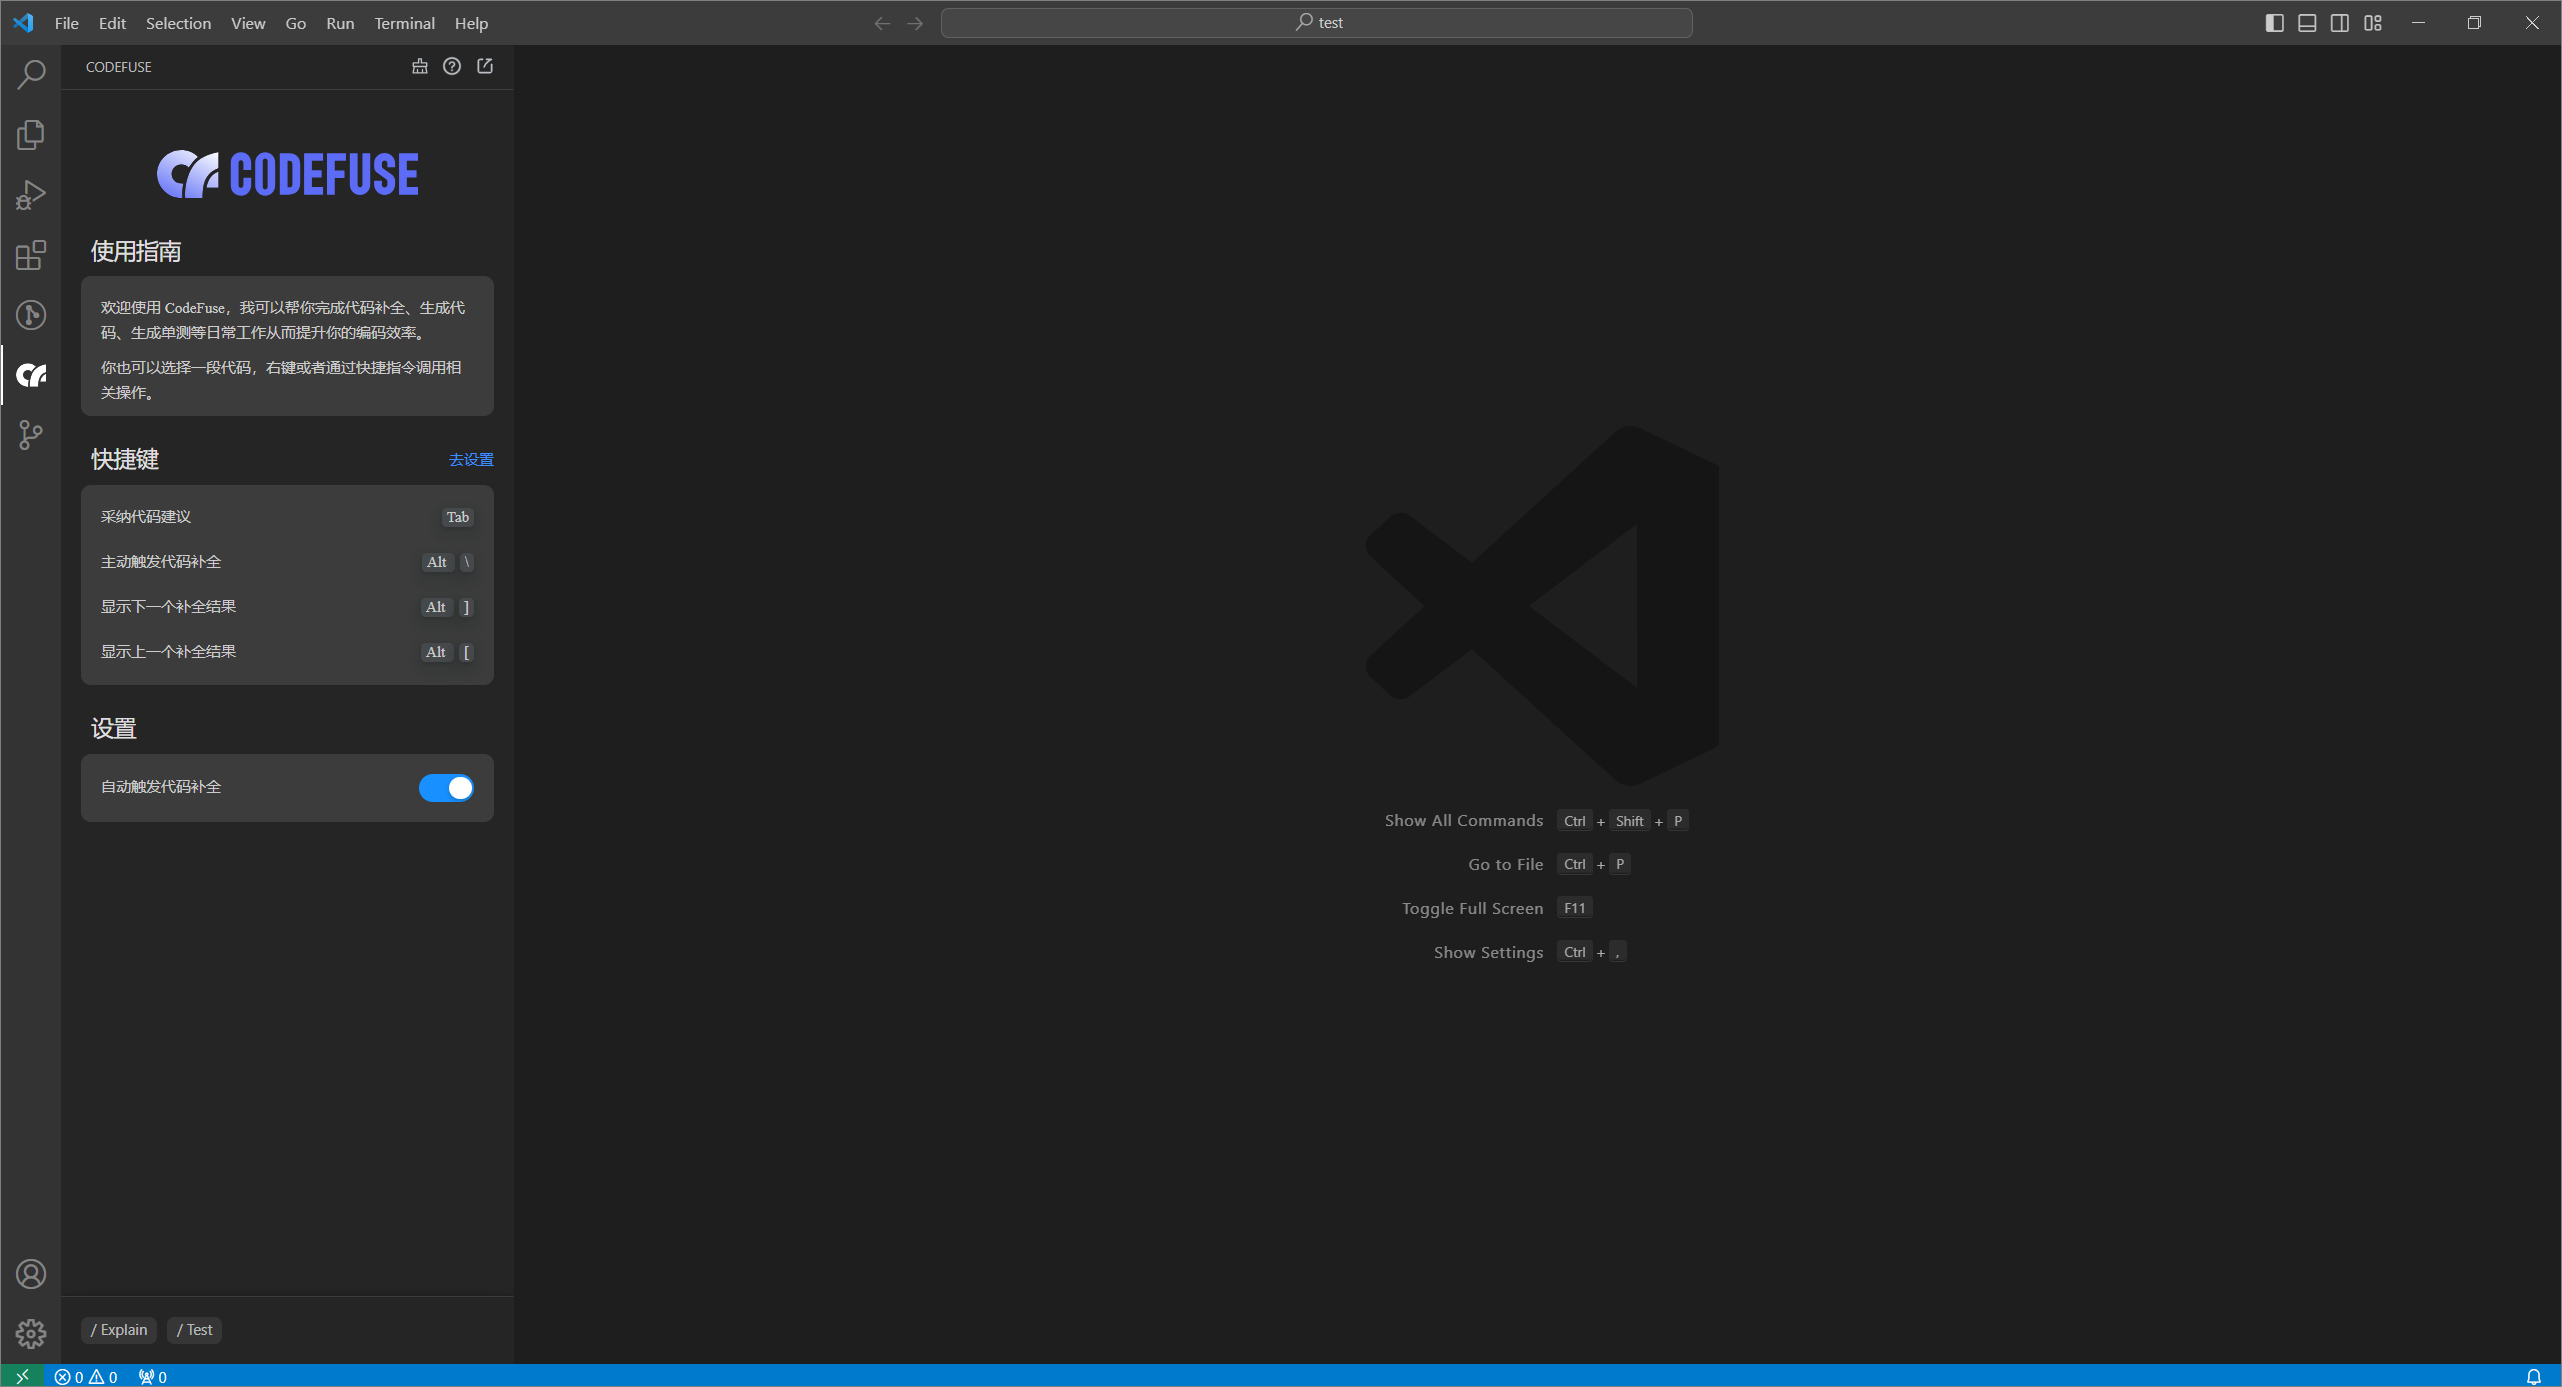Open the Selection menu
The height and width of the screenshot is (1387, 2562).
[178, 23]
